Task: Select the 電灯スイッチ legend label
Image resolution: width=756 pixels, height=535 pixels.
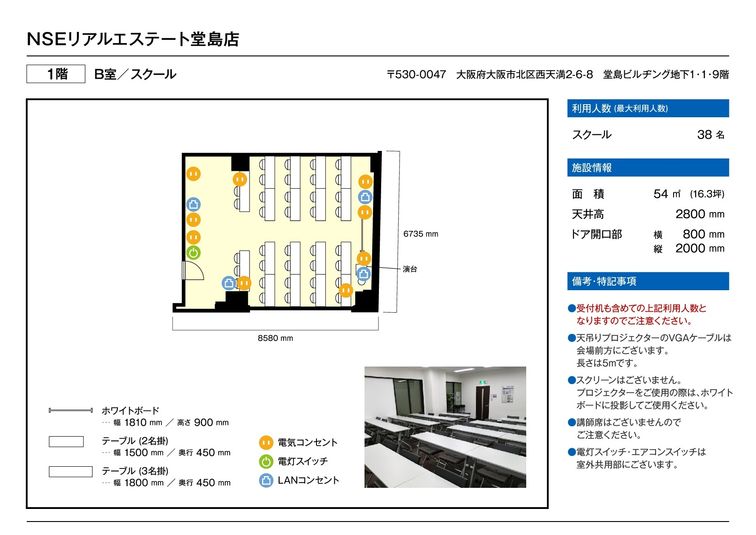Action: click(x=303, y=461)
